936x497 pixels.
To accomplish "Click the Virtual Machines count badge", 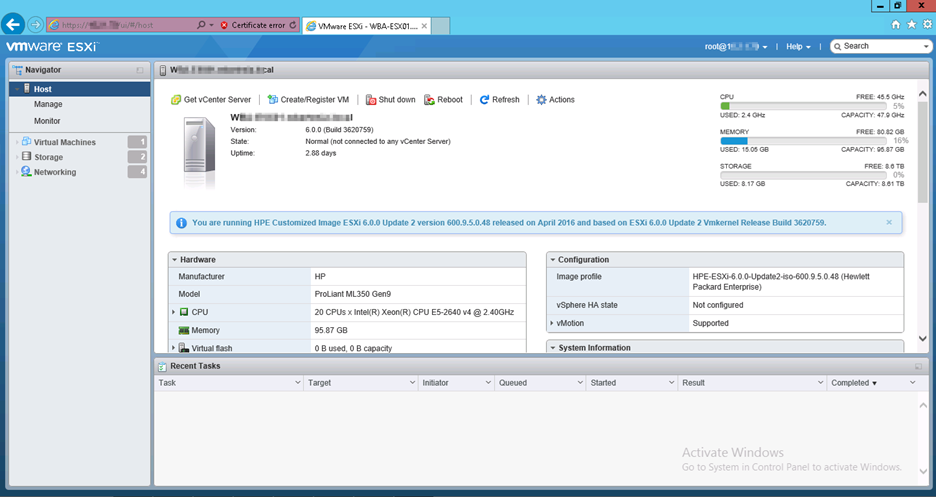I will 137,142.
